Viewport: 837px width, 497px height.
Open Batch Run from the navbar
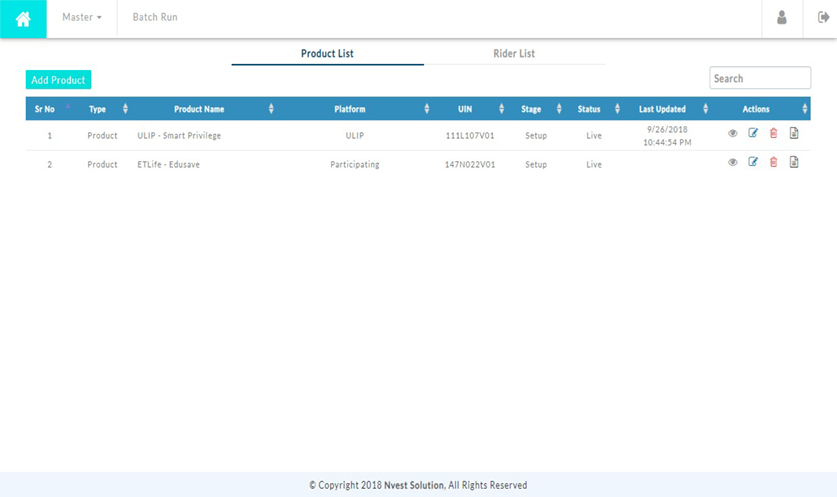pos(155,18)
